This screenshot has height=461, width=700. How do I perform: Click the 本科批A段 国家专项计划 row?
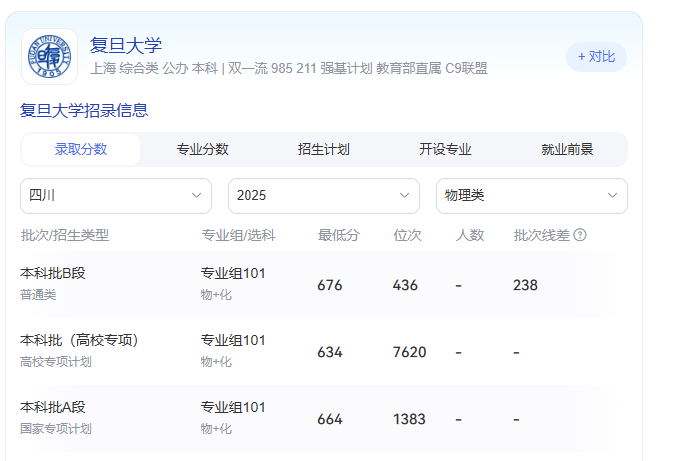tap(312, 418)
